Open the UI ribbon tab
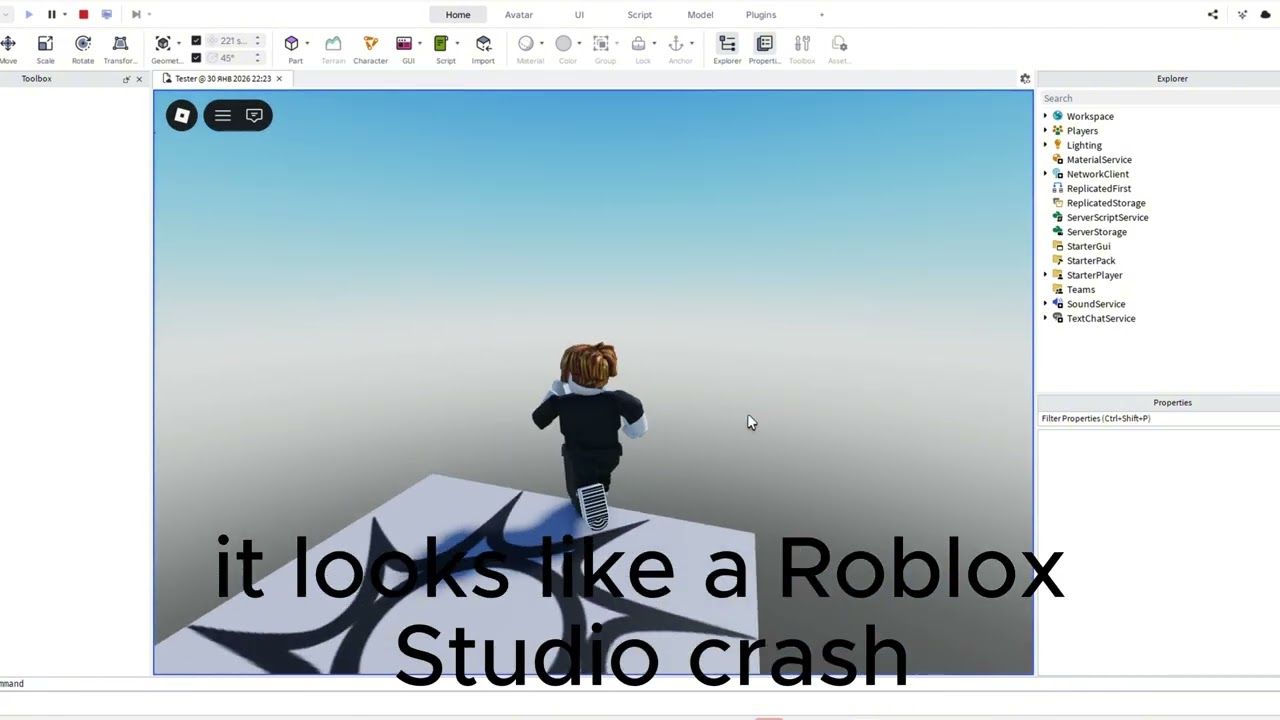Screen dimensions: 1280x720 click(579, 15)
